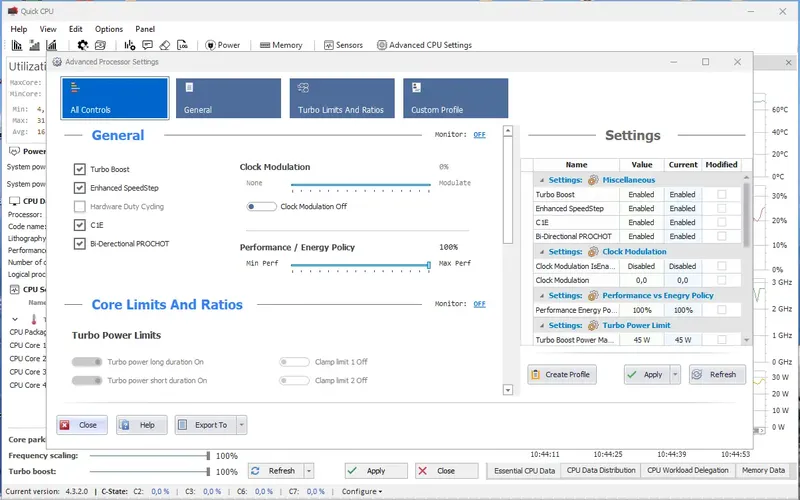Click the bars-with-gear toolbar icon
The height and width of the screenshot is (500, 800).
[130, 45]
